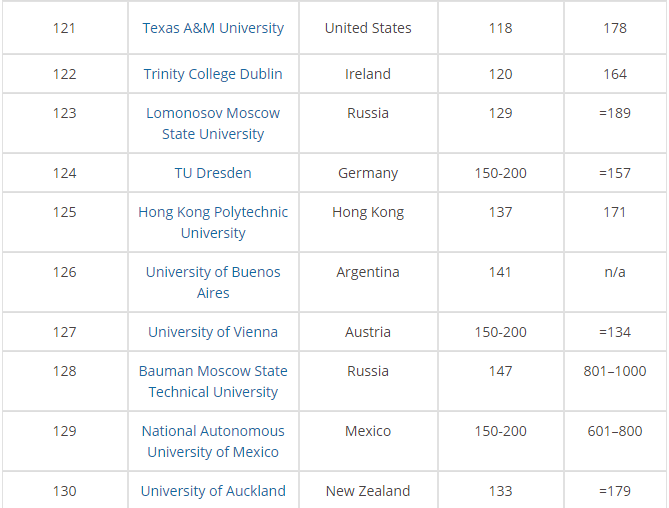Image resolution: width=669 pixels, height=508 pixels.
Task: Click the Ireland country cell
Action: pos(368,74)
